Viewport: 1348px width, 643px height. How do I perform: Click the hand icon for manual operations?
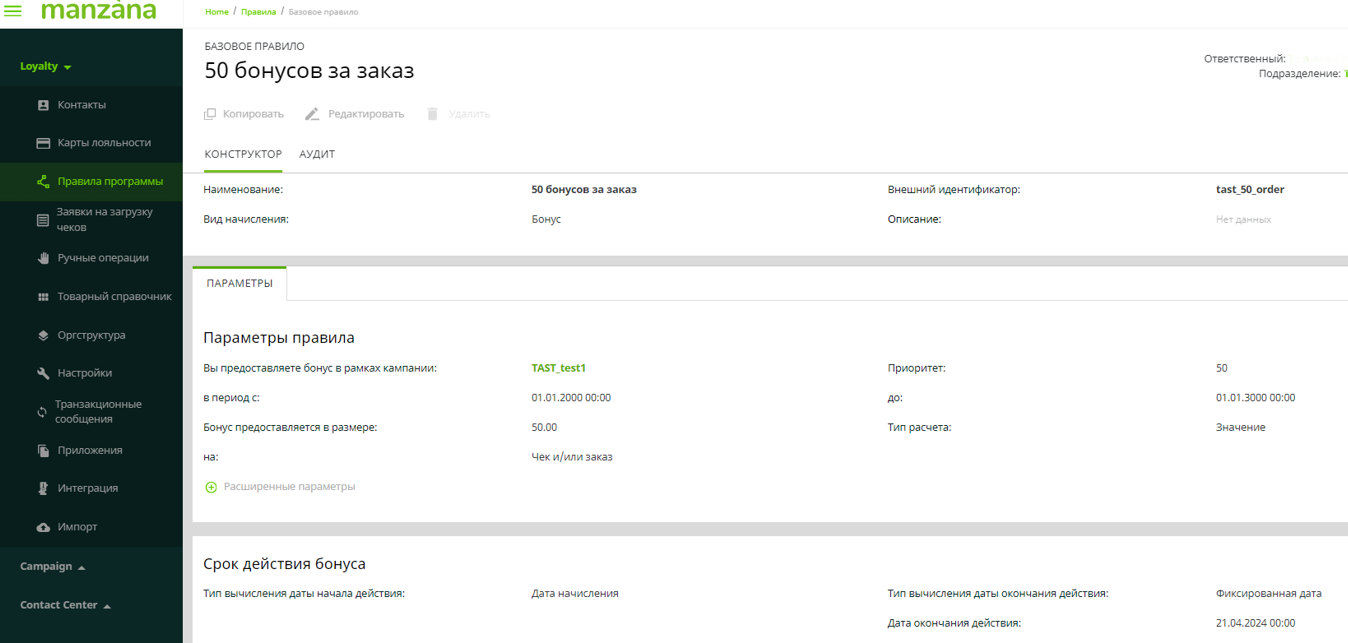pyautogui.click(x=43, y=258)
